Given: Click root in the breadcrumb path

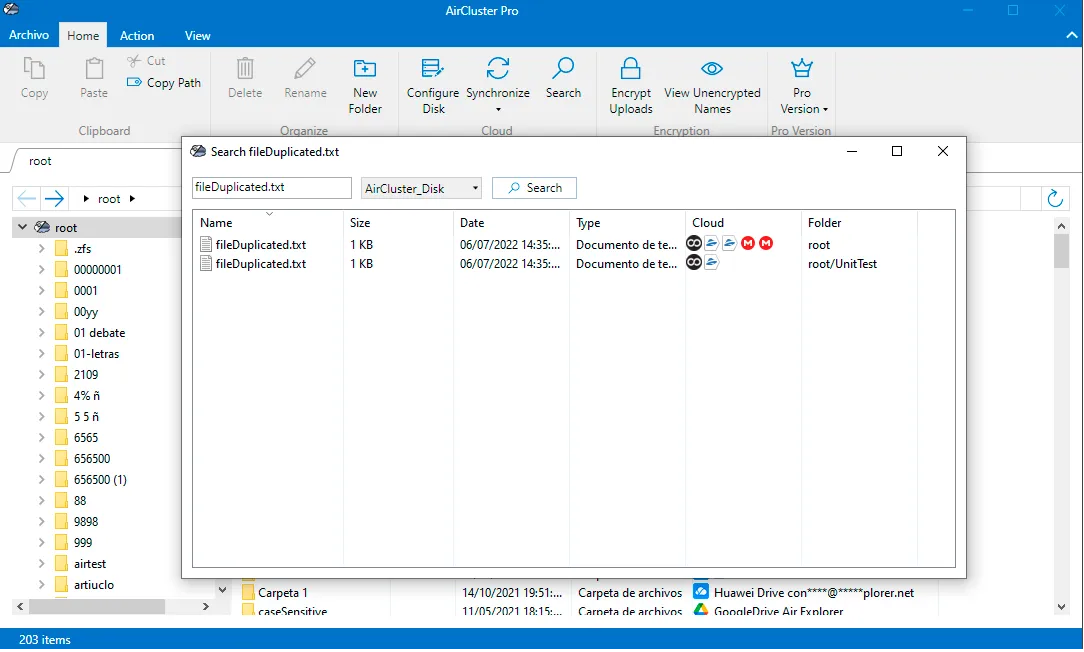Looking at the screenshot, I should 109,199.
